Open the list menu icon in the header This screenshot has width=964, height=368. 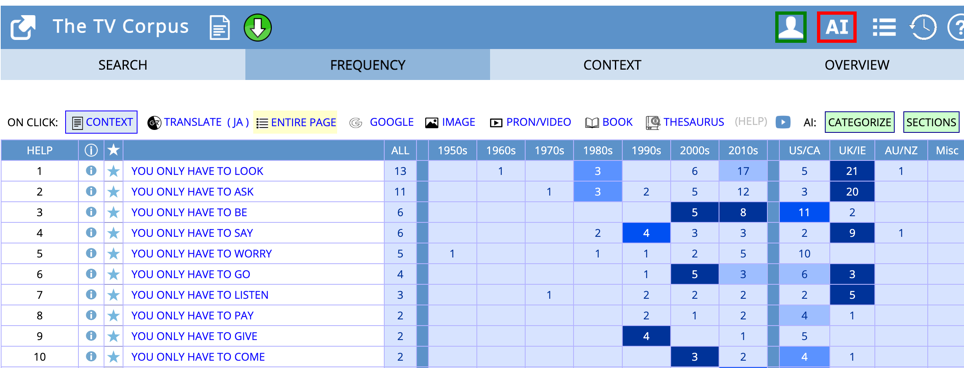884,28
